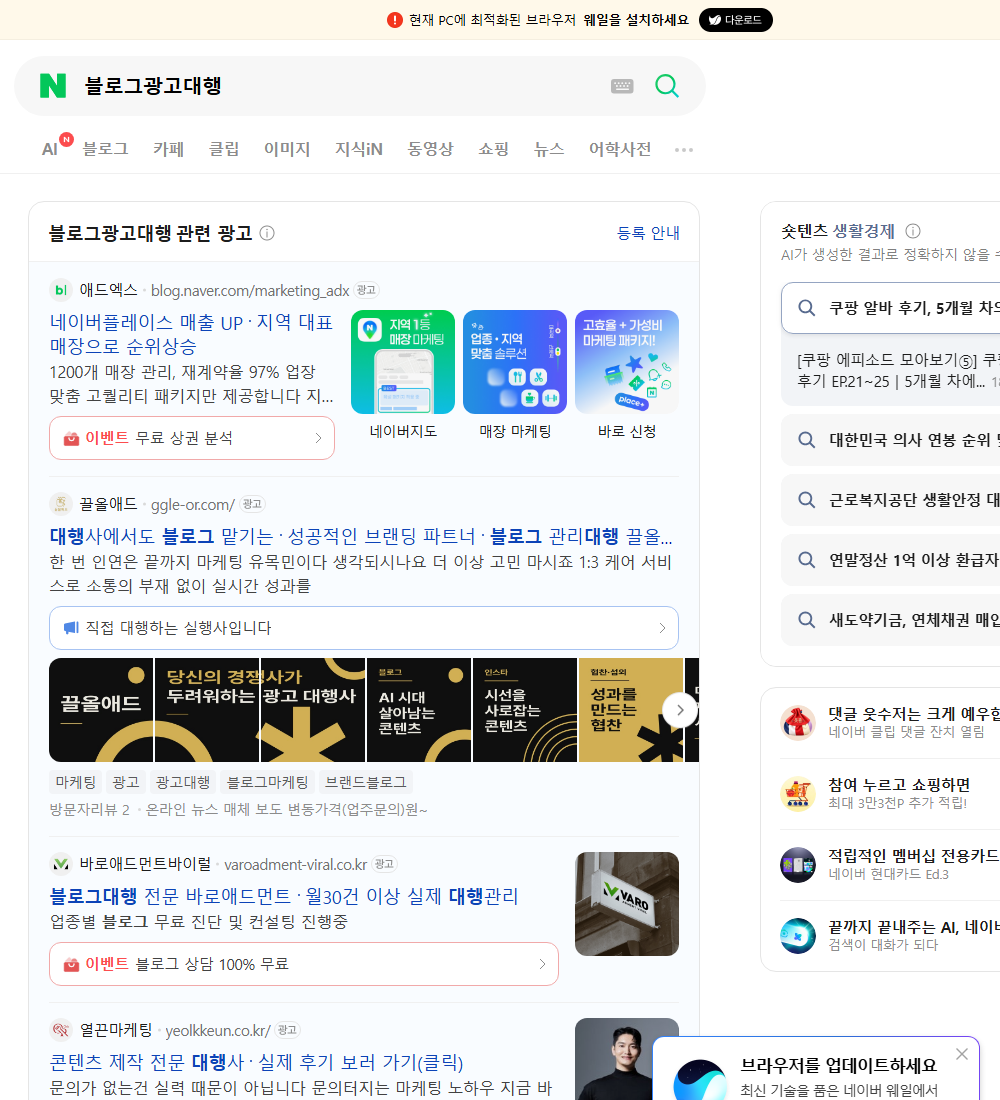Click the green search magnifier icon

(667, 86)
